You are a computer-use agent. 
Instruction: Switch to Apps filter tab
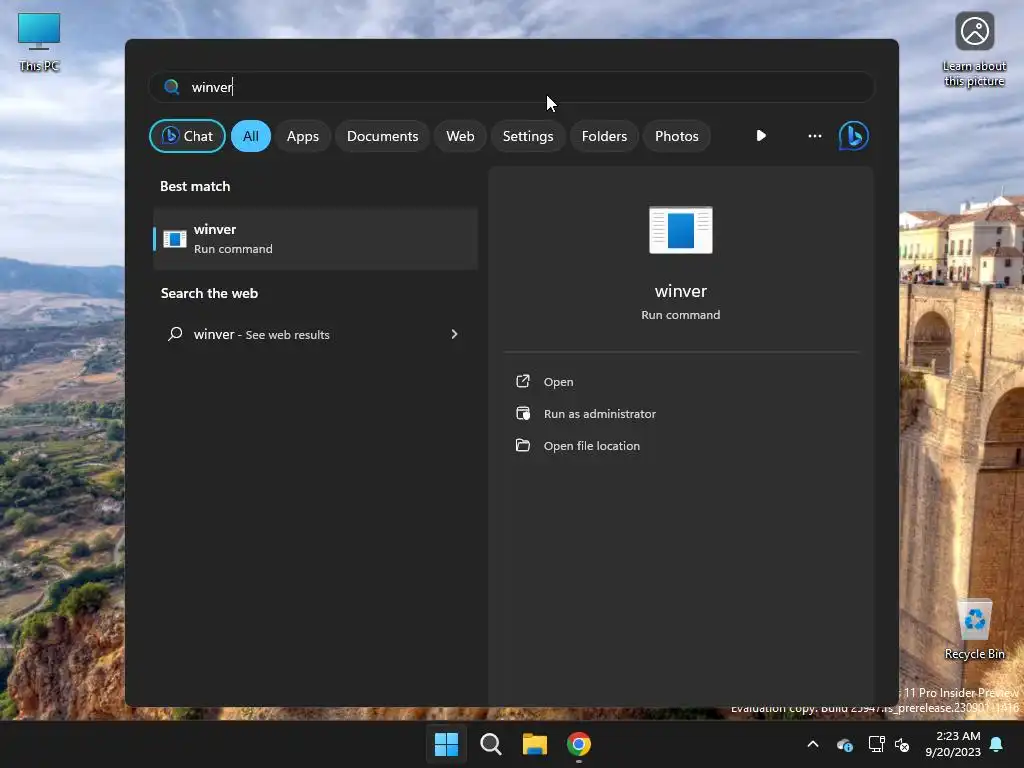coord(303,136)
